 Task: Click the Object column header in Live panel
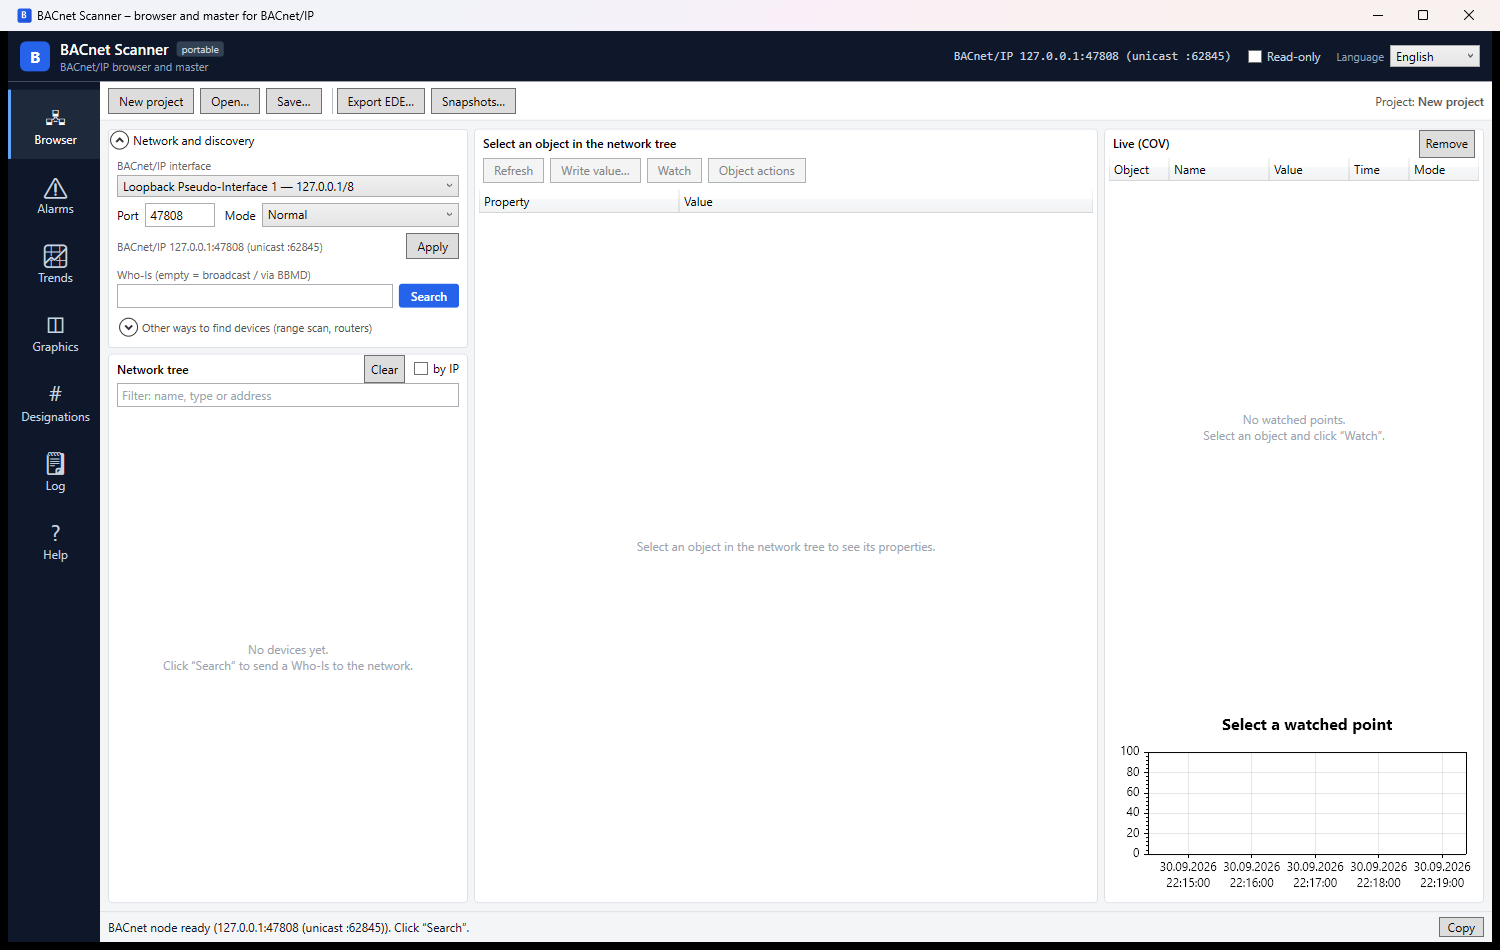click(1139, 170)
